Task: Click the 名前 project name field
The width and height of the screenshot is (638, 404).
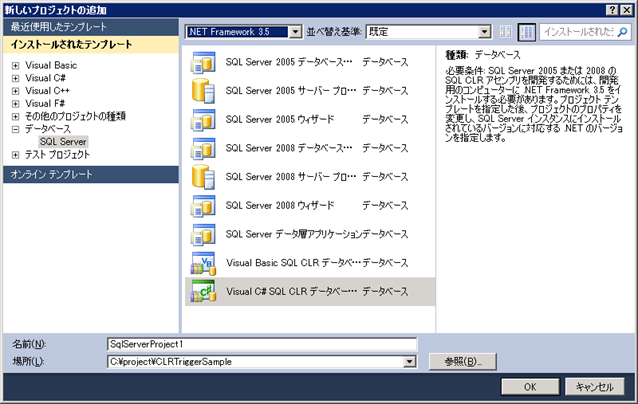Action: pos(262,344)
